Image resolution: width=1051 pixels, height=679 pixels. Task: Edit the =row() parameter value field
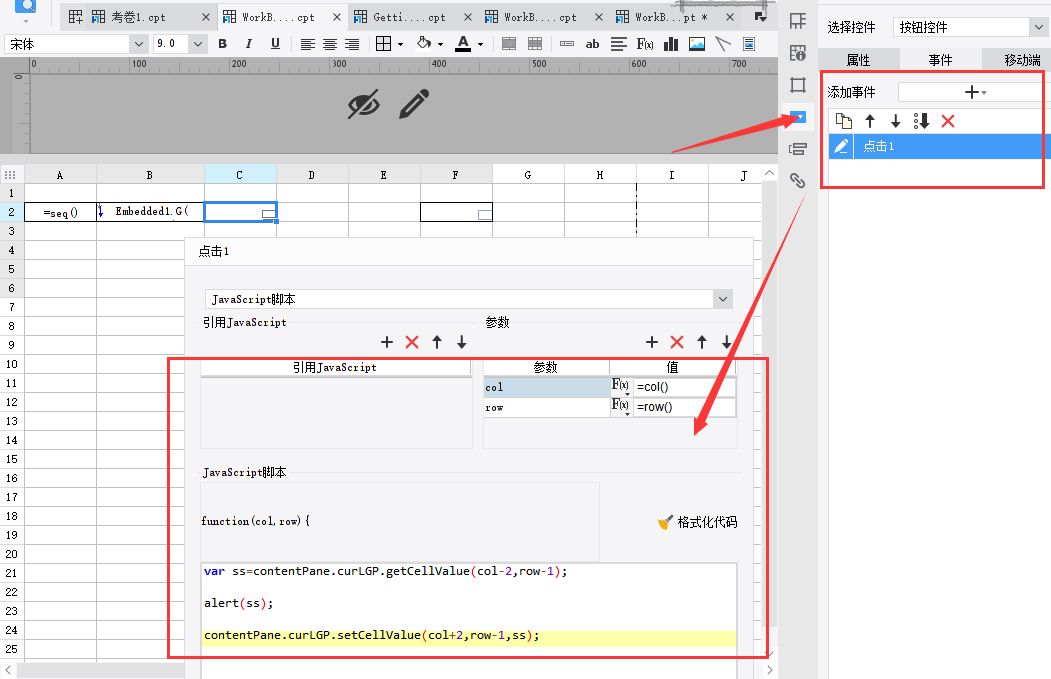[684, 407]
